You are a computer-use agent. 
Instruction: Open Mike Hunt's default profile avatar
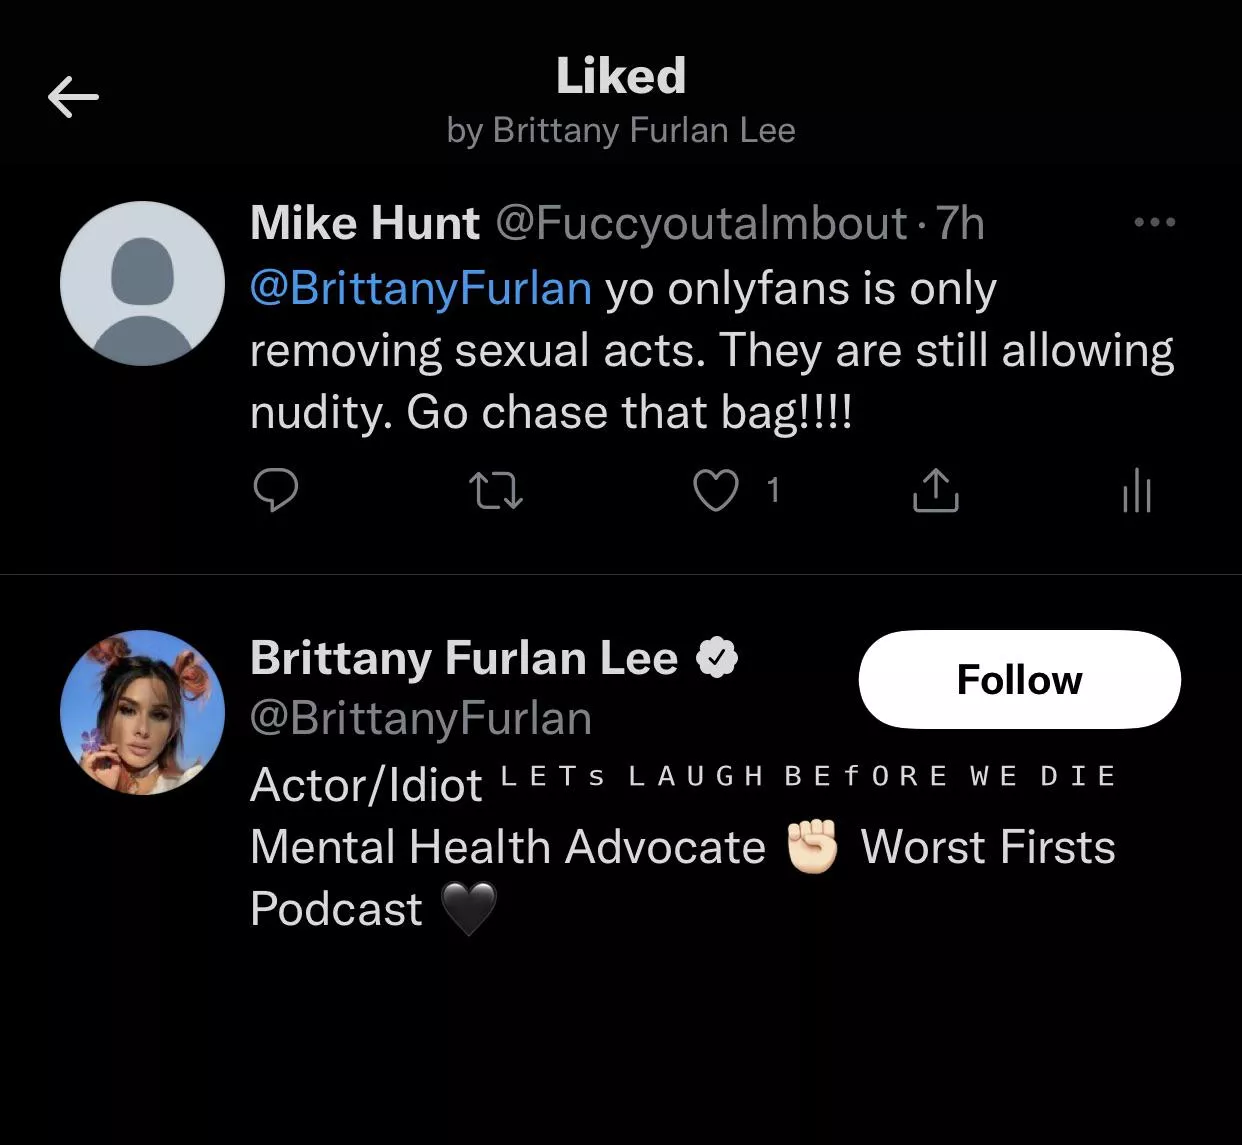pos(142,283)
